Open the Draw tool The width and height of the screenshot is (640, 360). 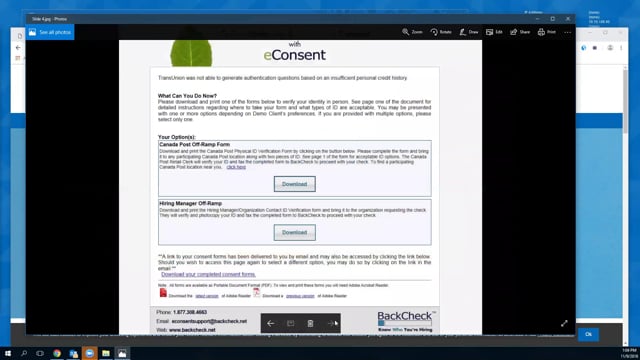[x=469, y=32]
